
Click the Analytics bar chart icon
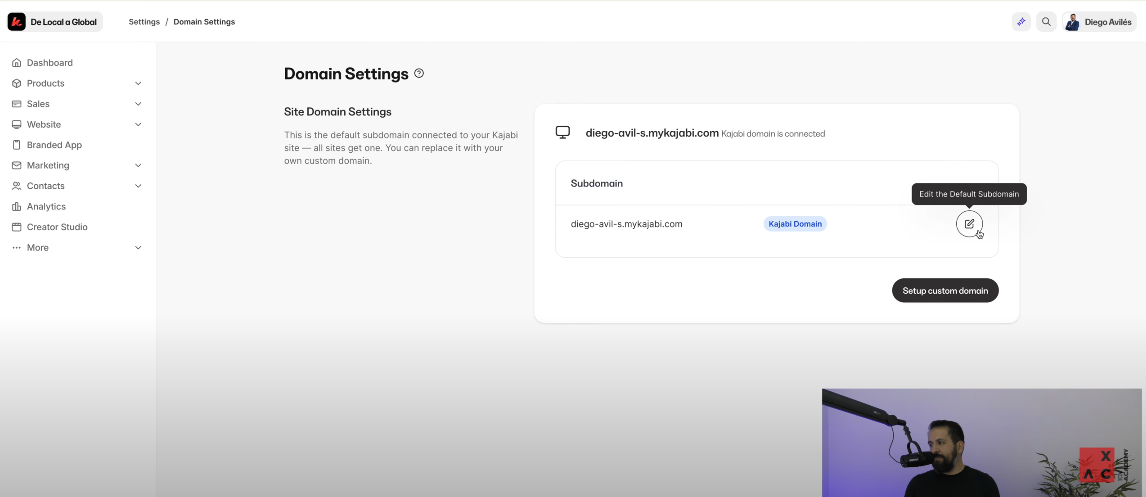tap(17, 206)
